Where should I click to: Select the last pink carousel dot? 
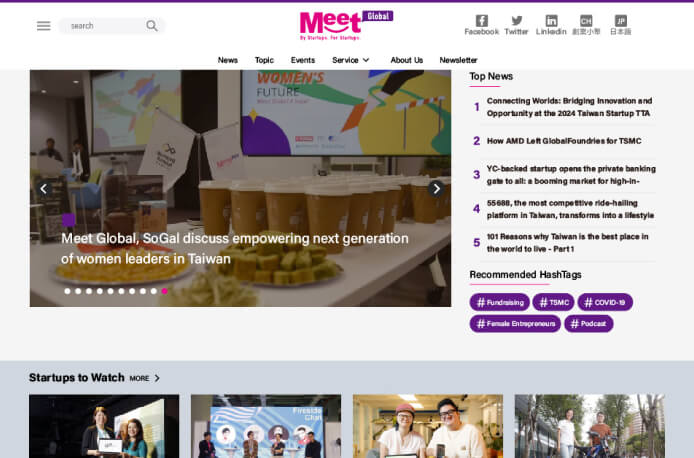point(164,291)
